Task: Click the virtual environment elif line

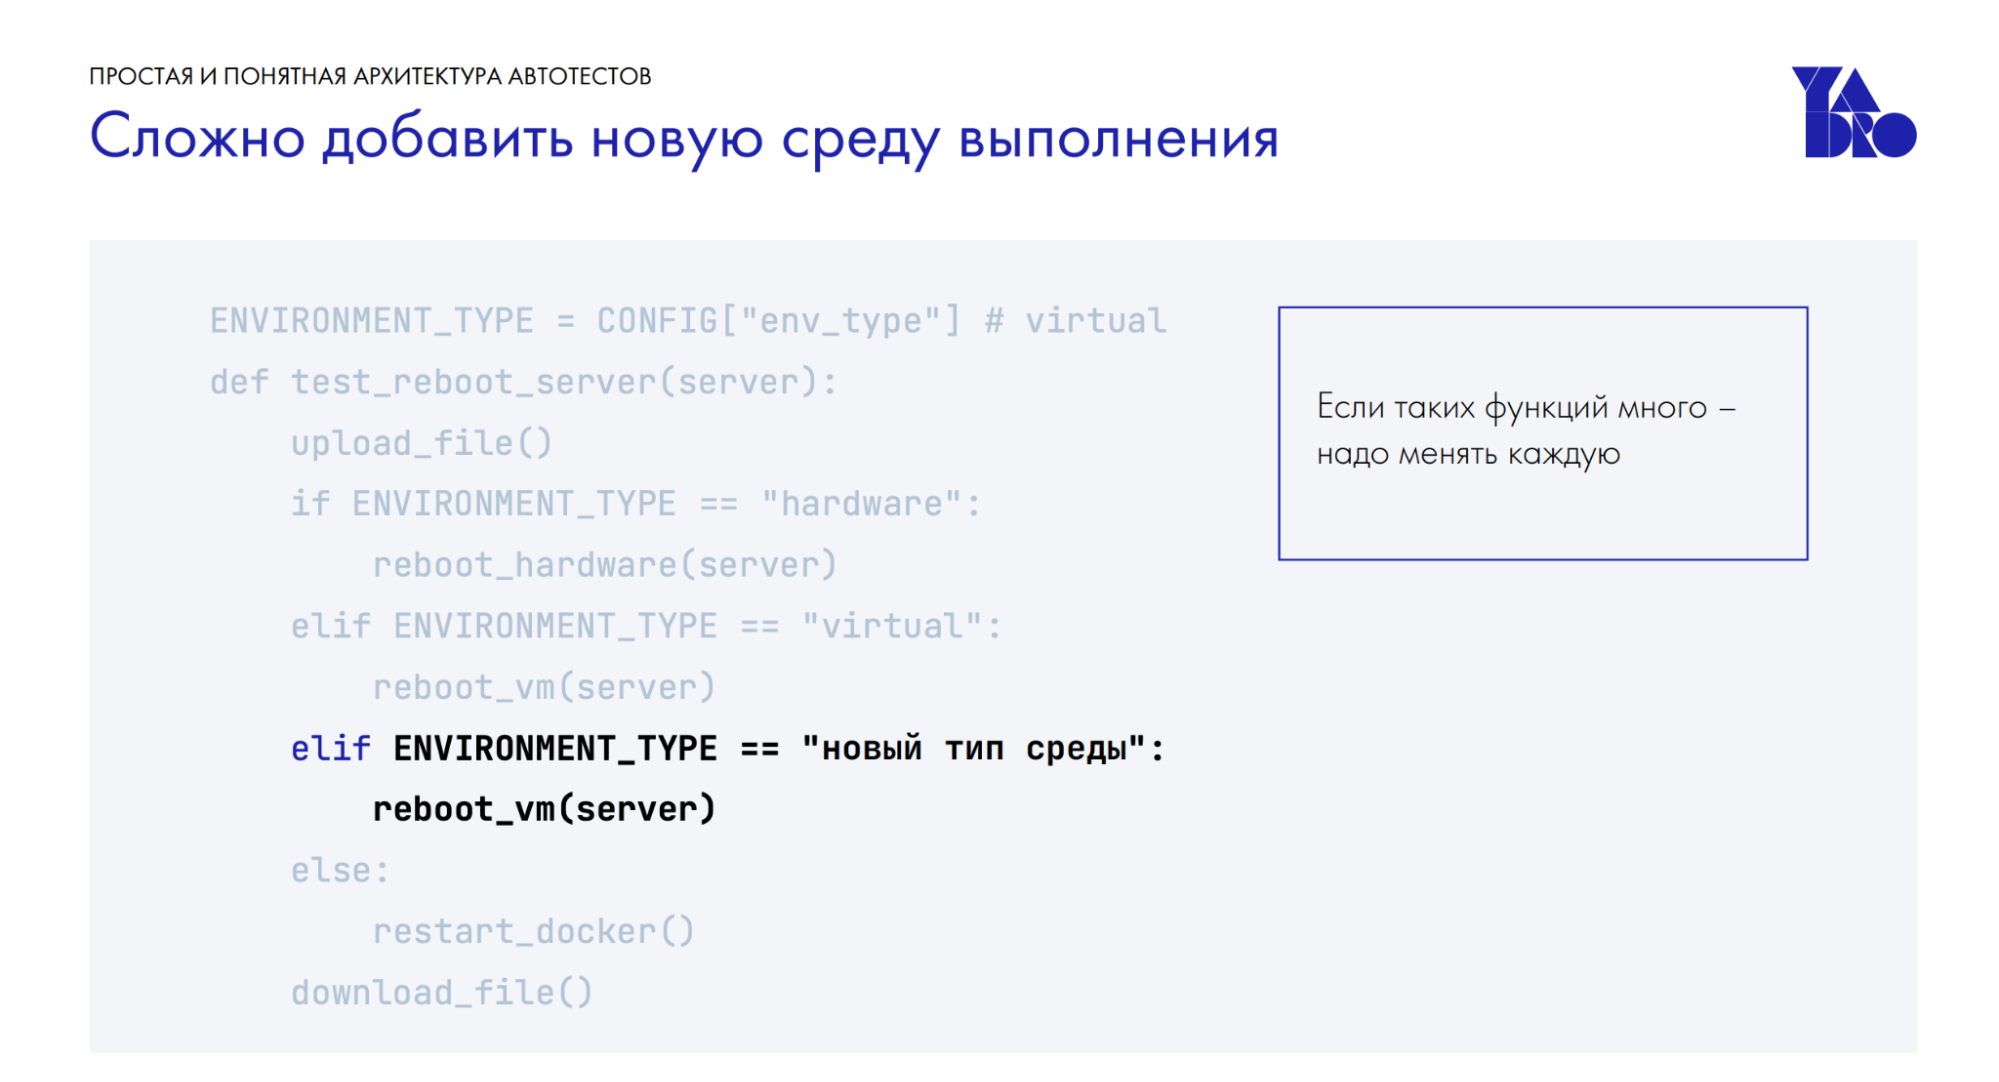Action: tap(644, 625)
